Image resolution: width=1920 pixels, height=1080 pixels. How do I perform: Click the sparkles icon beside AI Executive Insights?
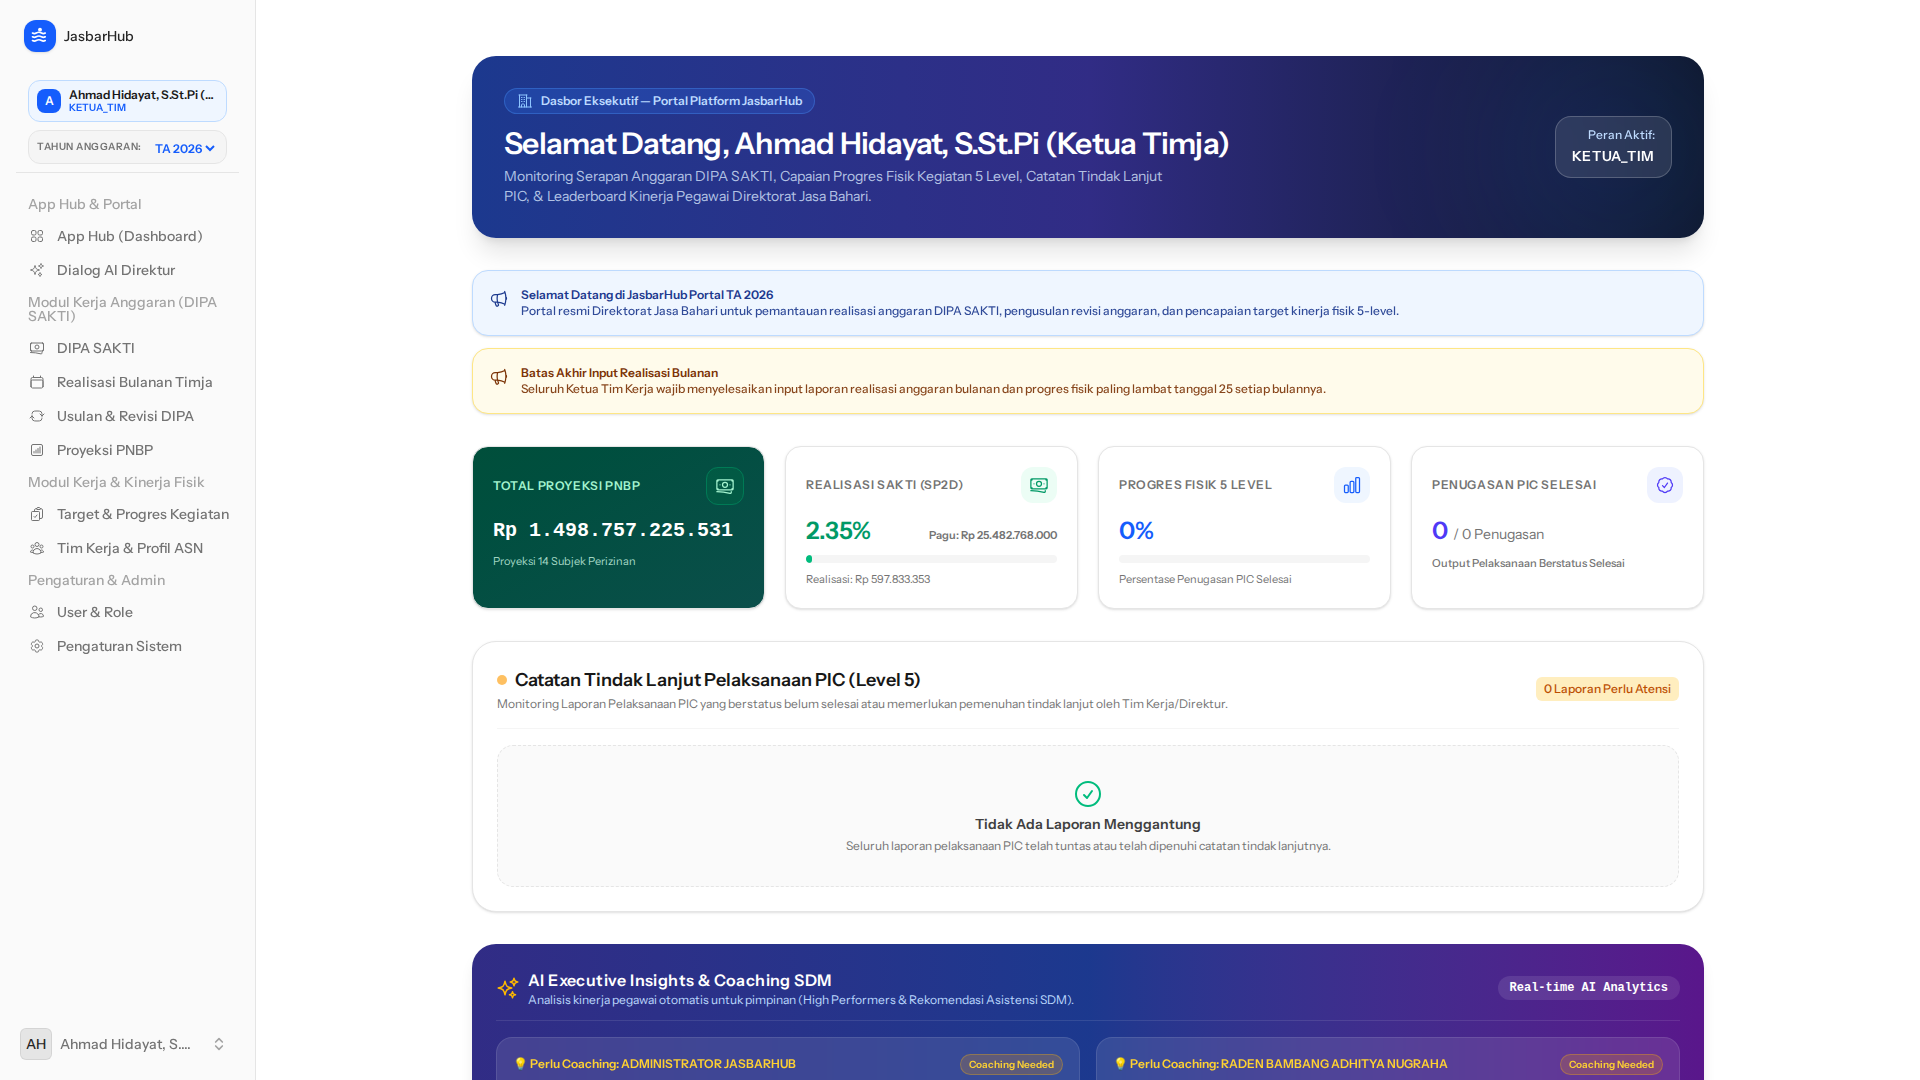tap(508, 988)
